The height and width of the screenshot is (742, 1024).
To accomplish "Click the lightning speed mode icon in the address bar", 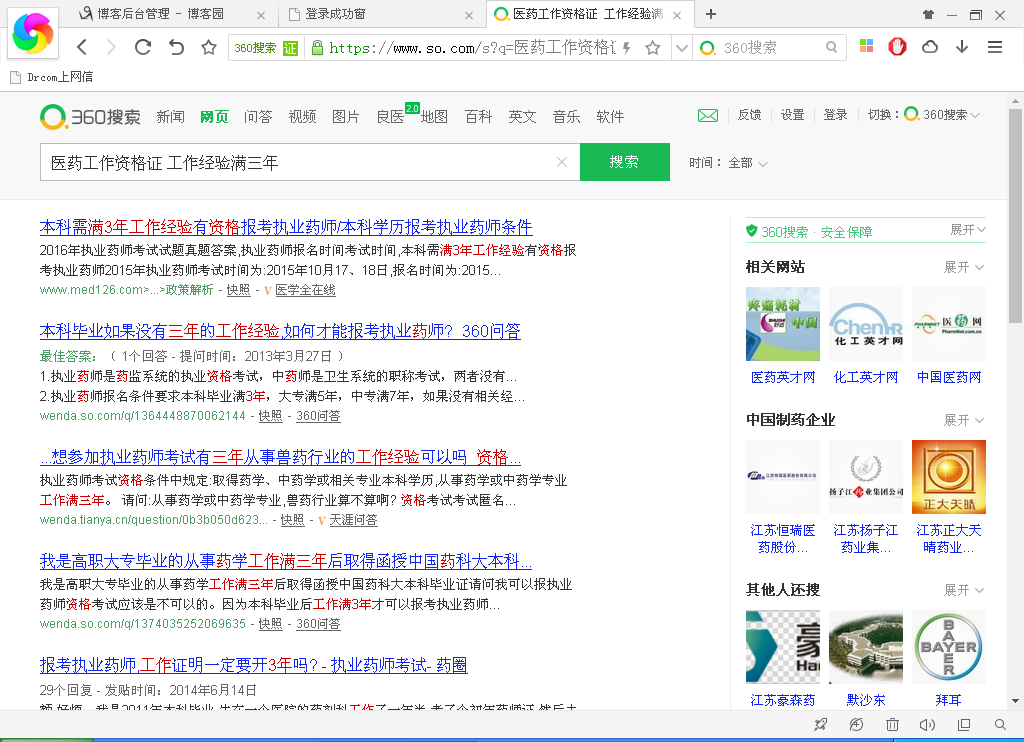I will click(626, 48).
